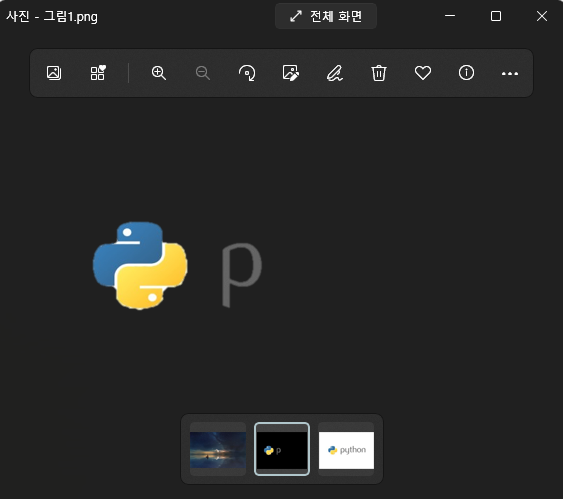Click the 사진 - 그림1.png title text
Image resolution: width=563 pixels, height=499 pixels.
pyautogui.click(x=52, y=17)
